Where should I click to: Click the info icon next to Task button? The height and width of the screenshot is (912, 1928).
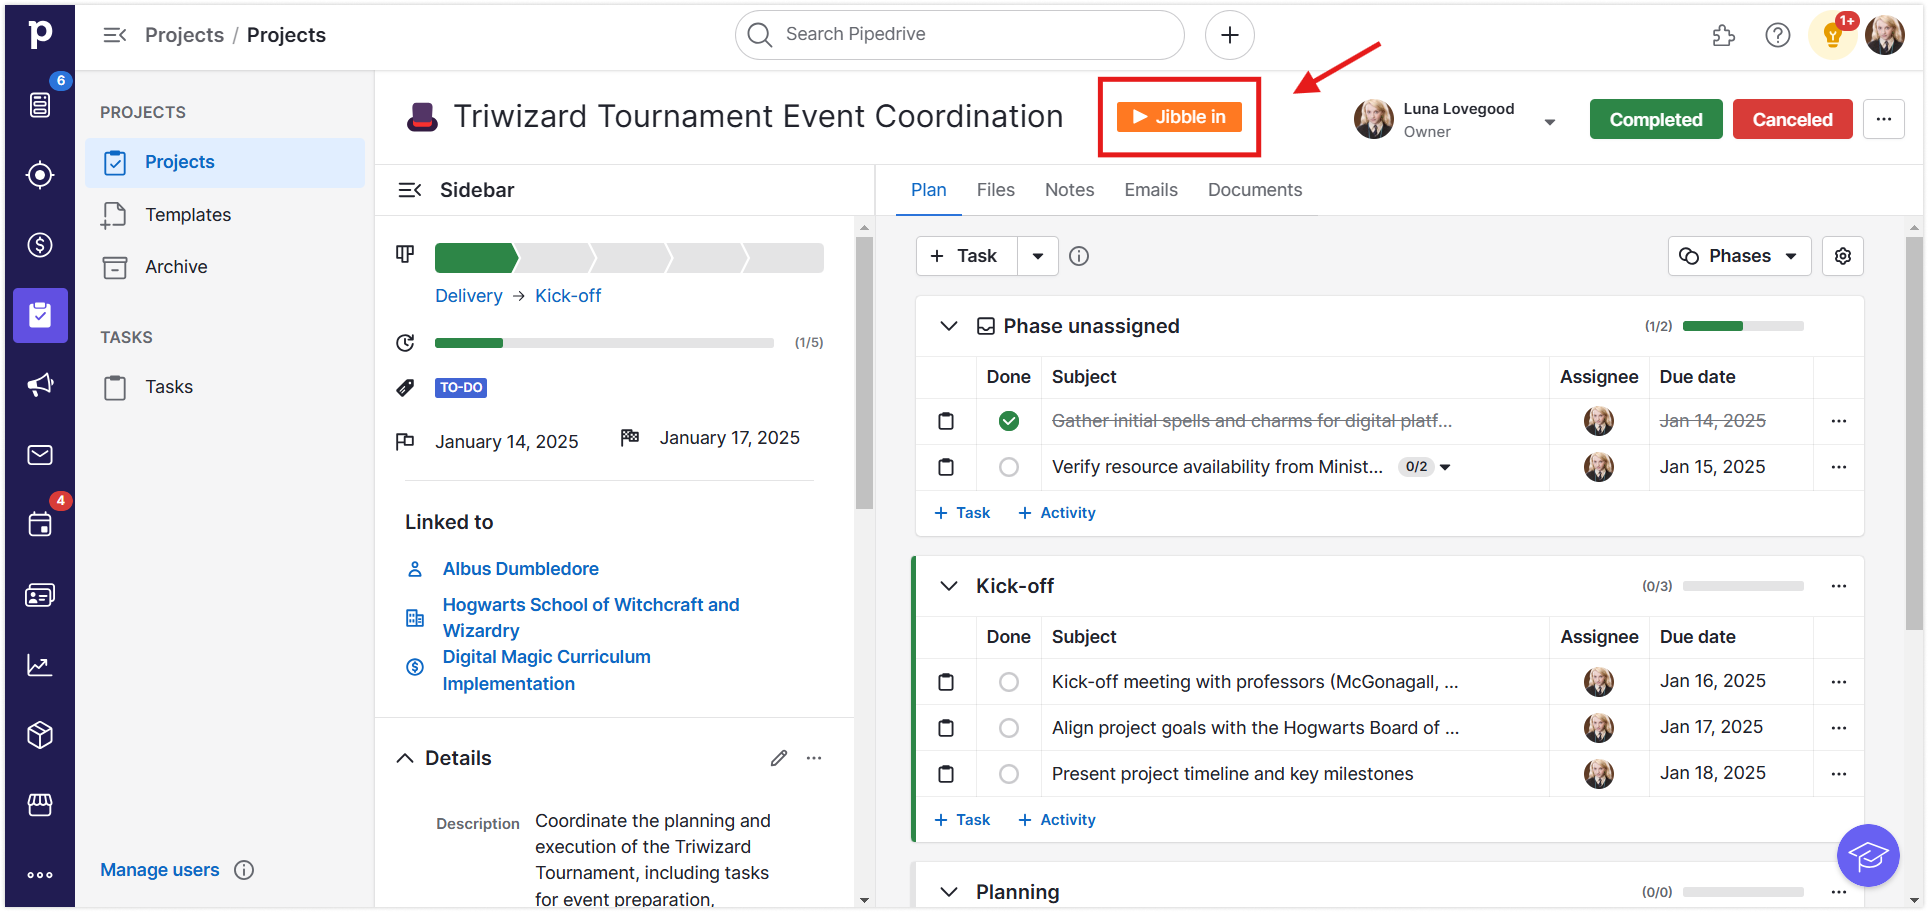point(1079,256)
